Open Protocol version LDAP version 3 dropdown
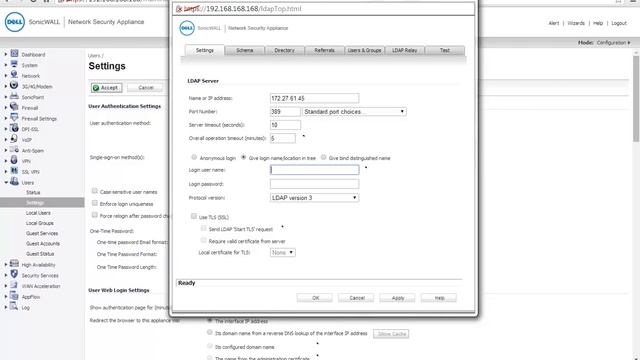The width and height of the screenshot is (640, 360). [x=314, y=198]
